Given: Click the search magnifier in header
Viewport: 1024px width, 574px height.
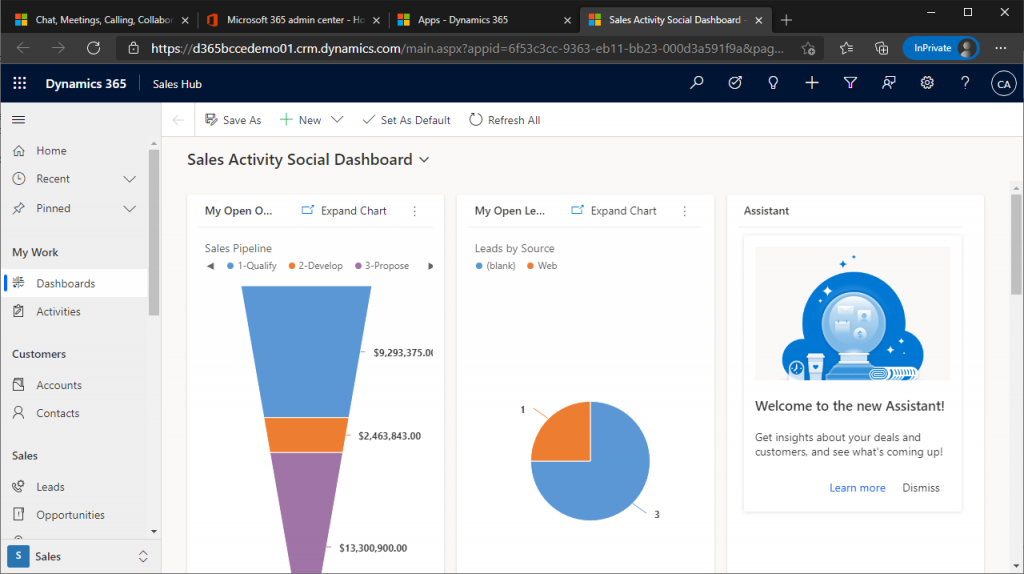Looking at the screenshot, I should (697, 83).
